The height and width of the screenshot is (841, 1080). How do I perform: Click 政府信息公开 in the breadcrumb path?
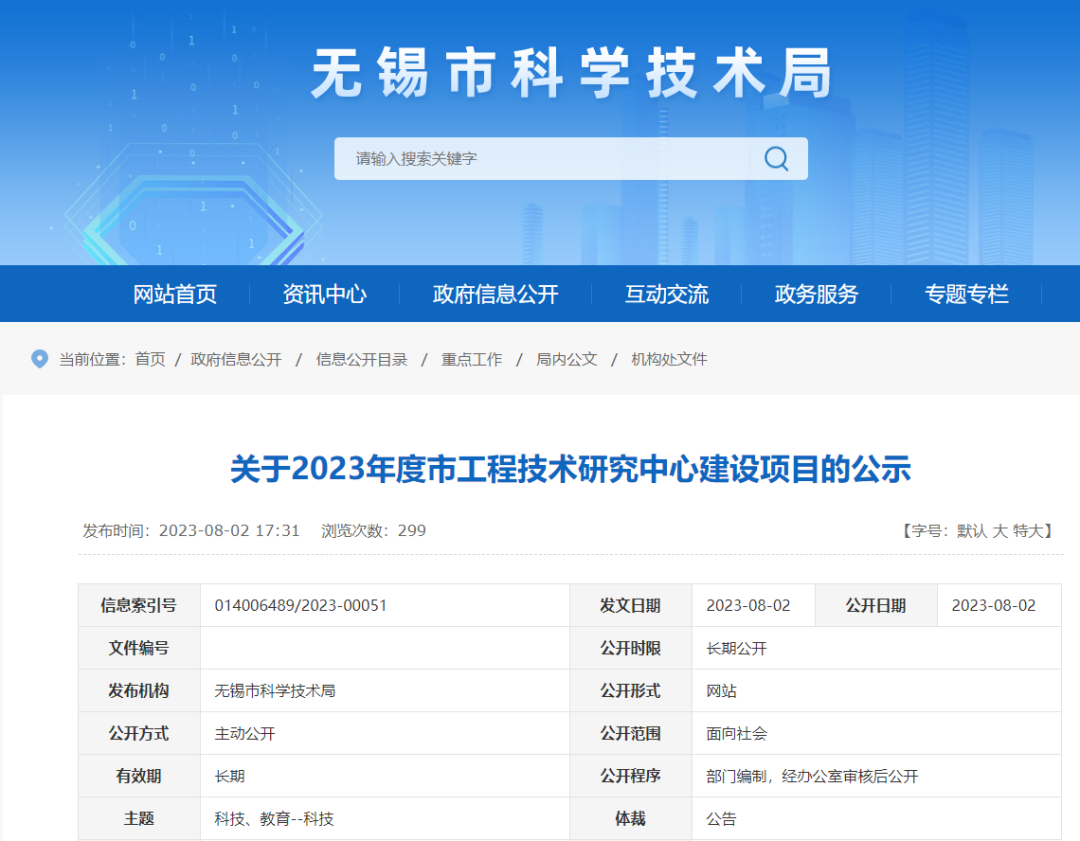236,359
